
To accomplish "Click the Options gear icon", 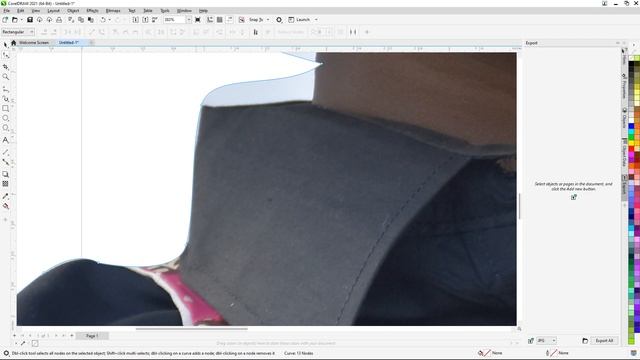I will (279, 20).
